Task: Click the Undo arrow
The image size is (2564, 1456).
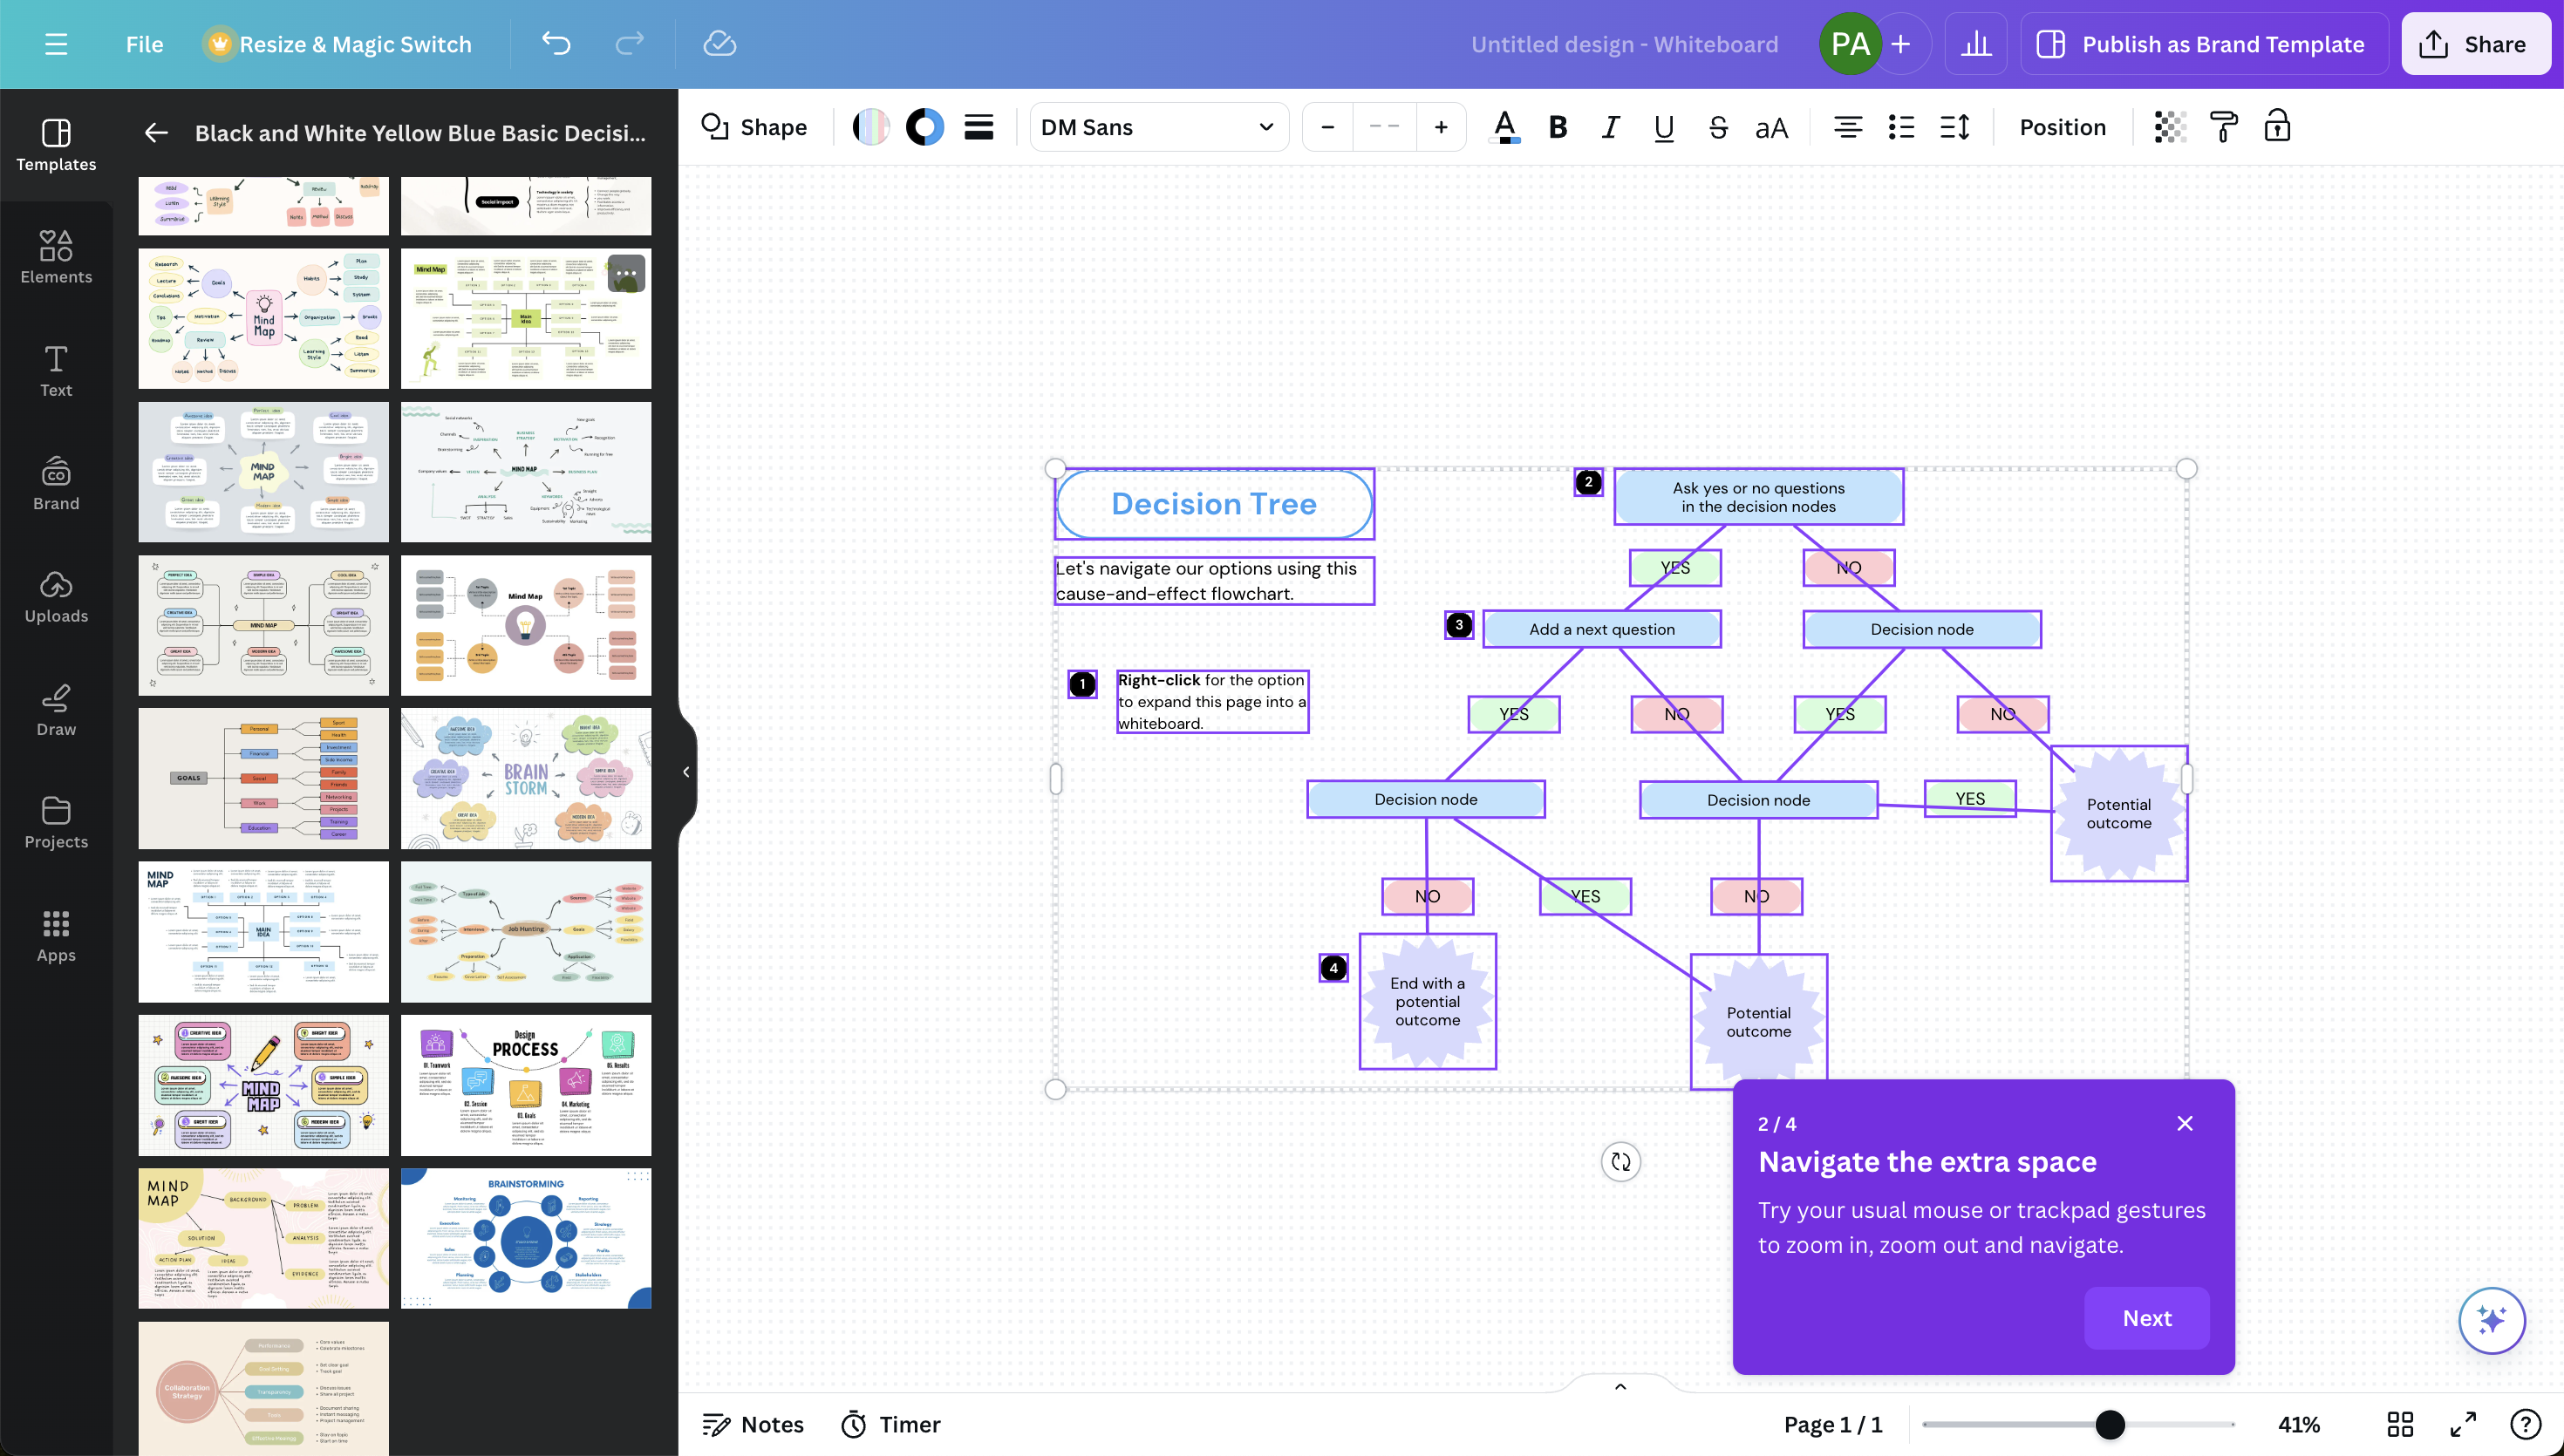Action: pos(556,44)
